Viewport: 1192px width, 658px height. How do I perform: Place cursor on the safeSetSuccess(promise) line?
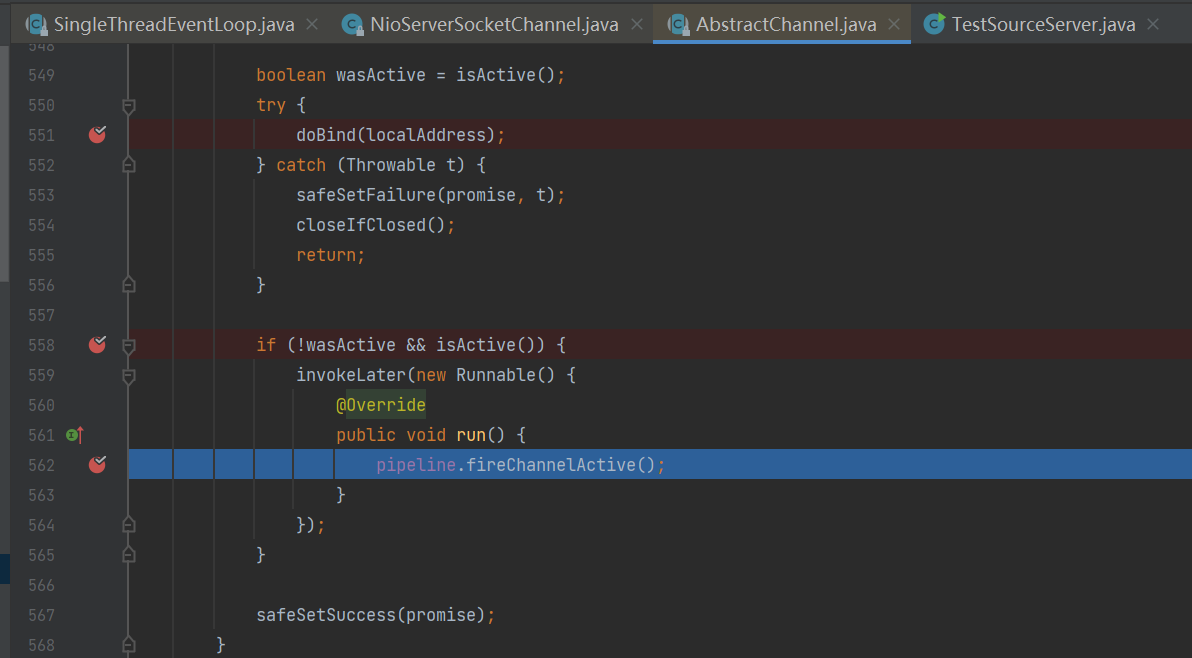[x=375, y=615]
